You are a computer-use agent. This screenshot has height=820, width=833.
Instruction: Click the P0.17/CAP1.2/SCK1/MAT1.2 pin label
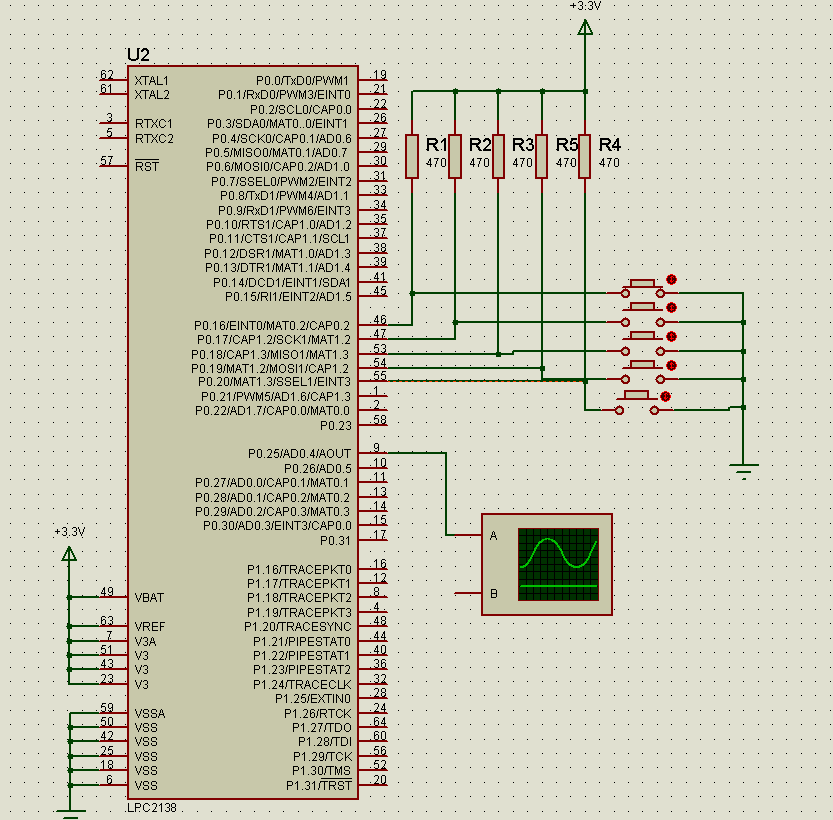point(274,340)
